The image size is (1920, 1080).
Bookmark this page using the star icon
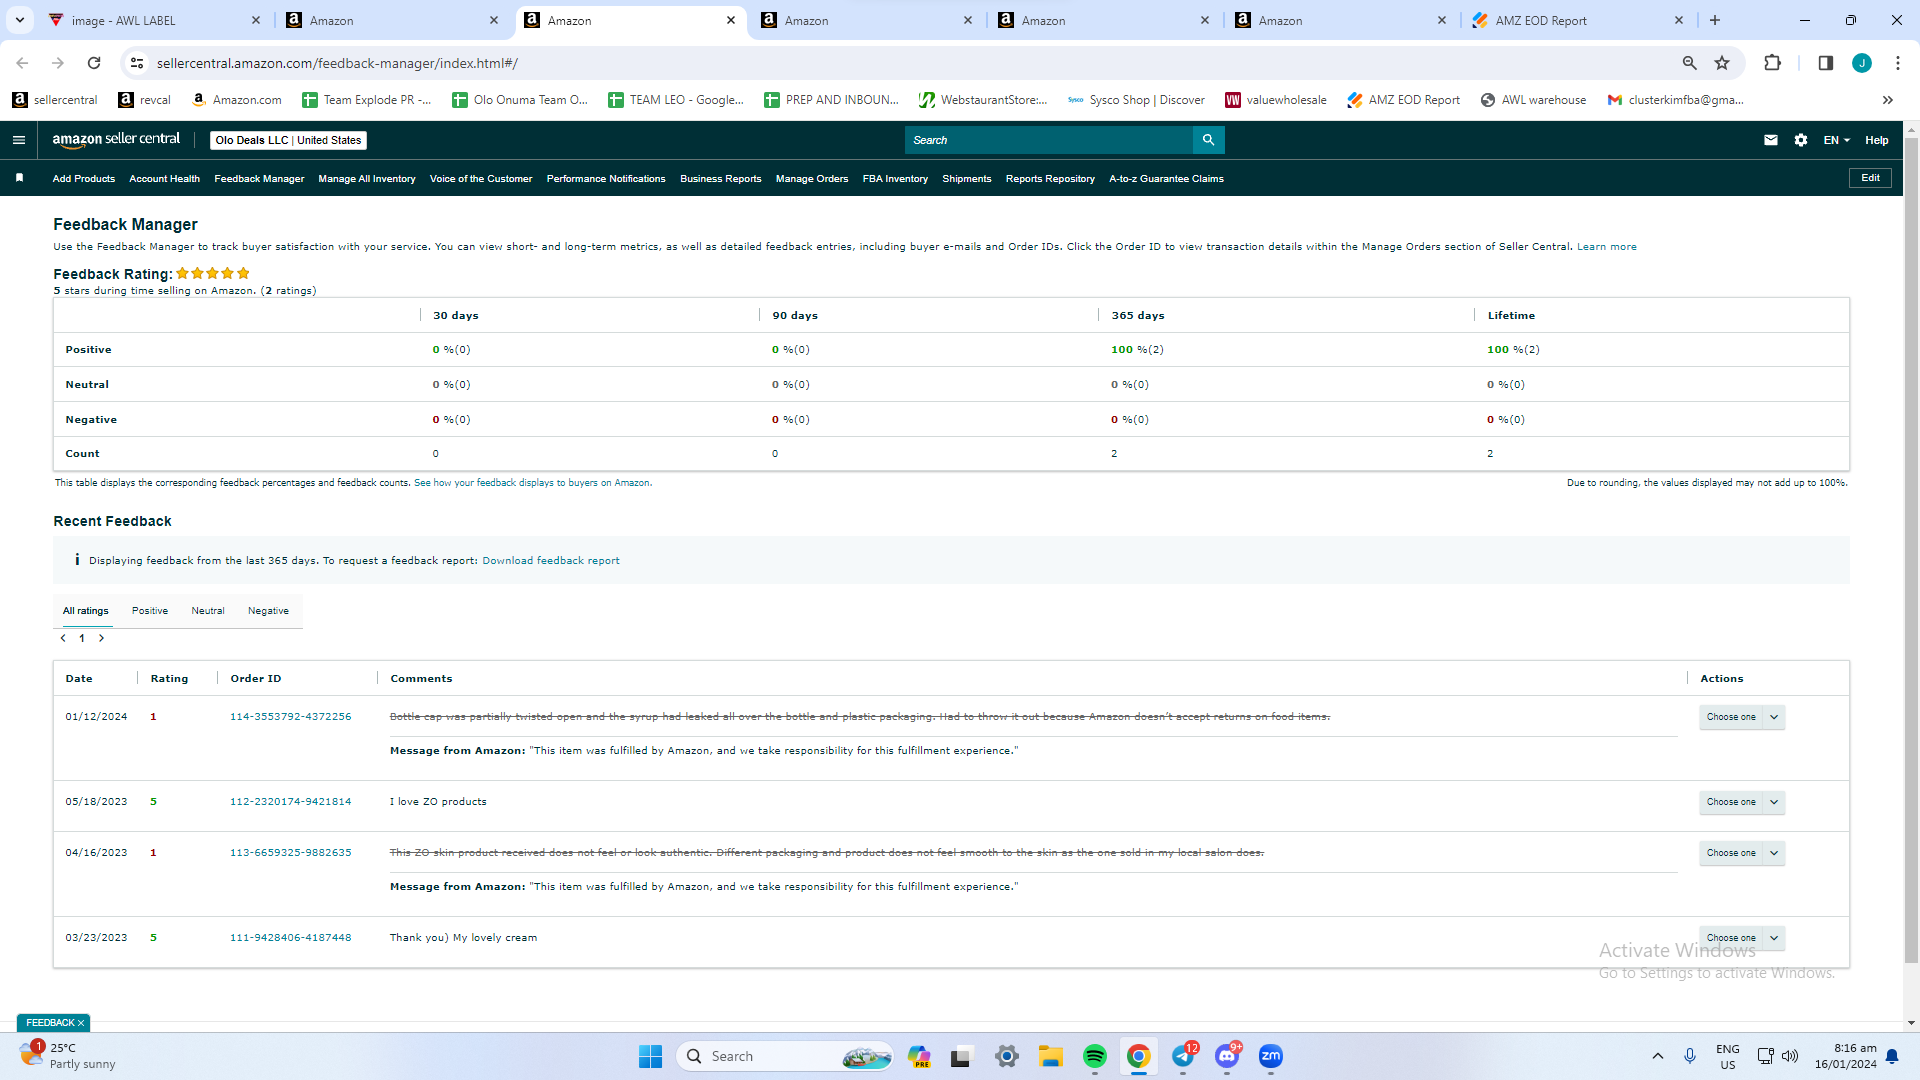(x=1722, y=63)
